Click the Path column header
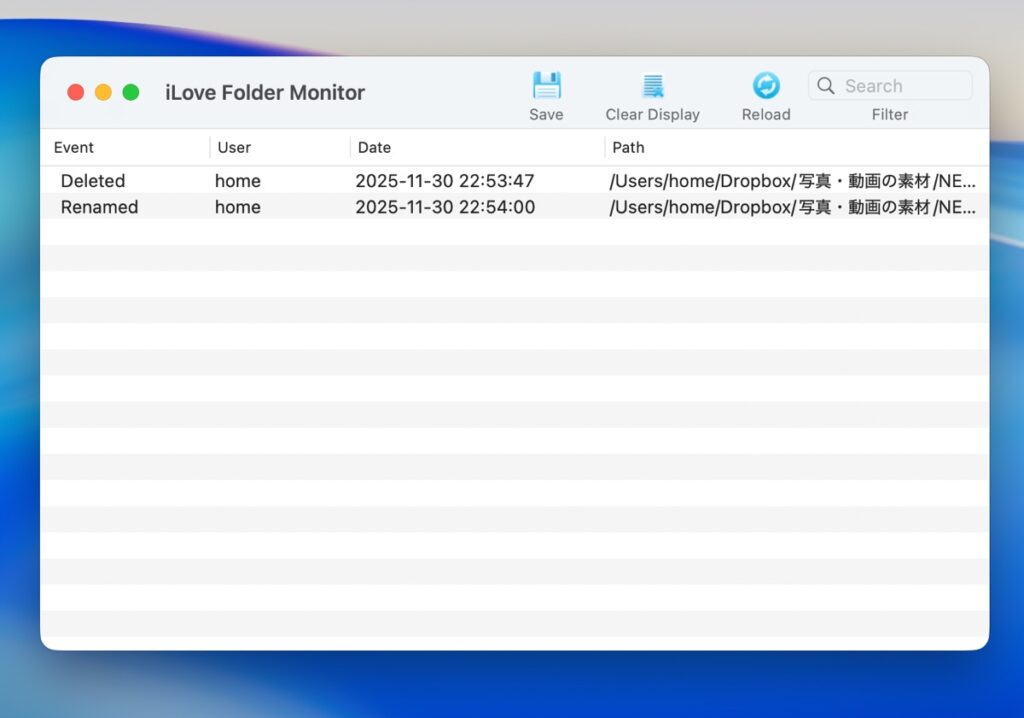Viewport: 1024px width, 718px height. [x=628, y=147]
